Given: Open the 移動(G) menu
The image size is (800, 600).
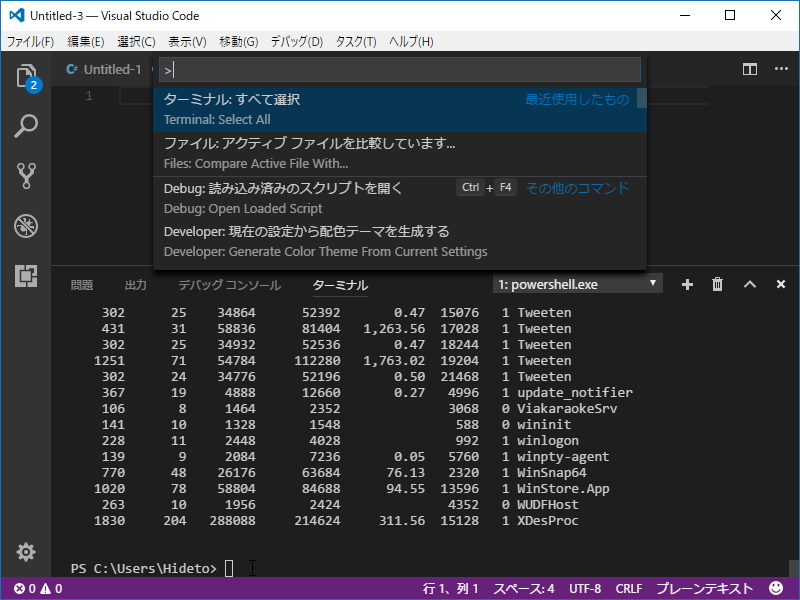Looking at the screenshot, I should pos(239,41).
